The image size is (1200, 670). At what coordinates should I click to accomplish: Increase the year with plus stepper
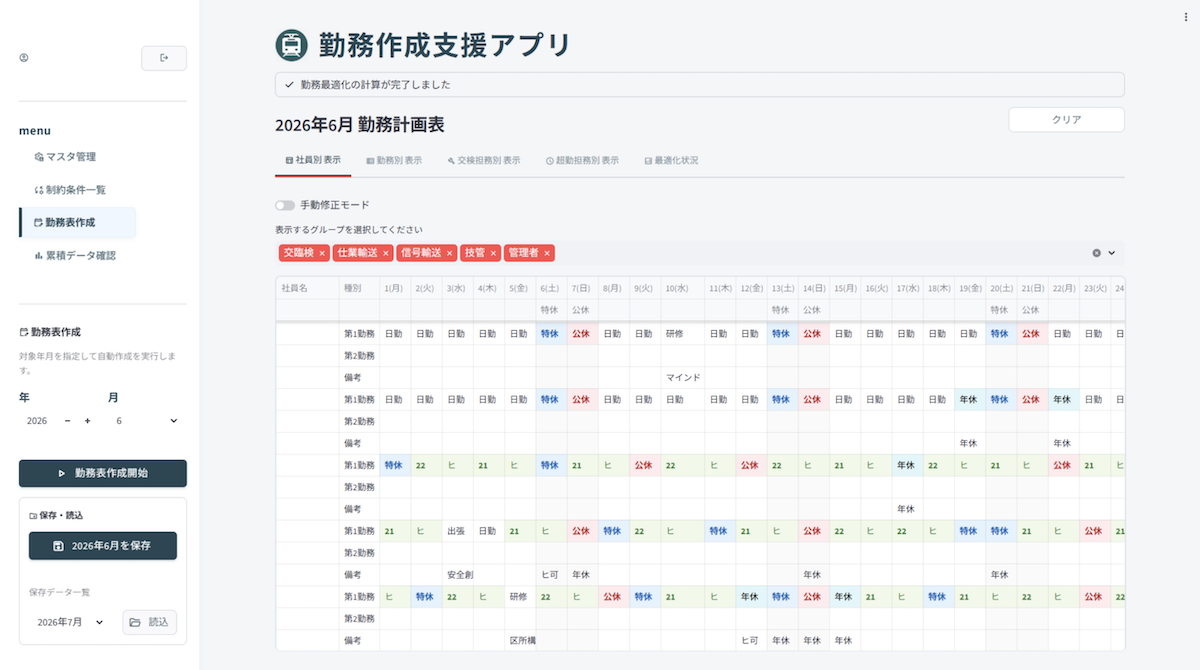[87, 421]
